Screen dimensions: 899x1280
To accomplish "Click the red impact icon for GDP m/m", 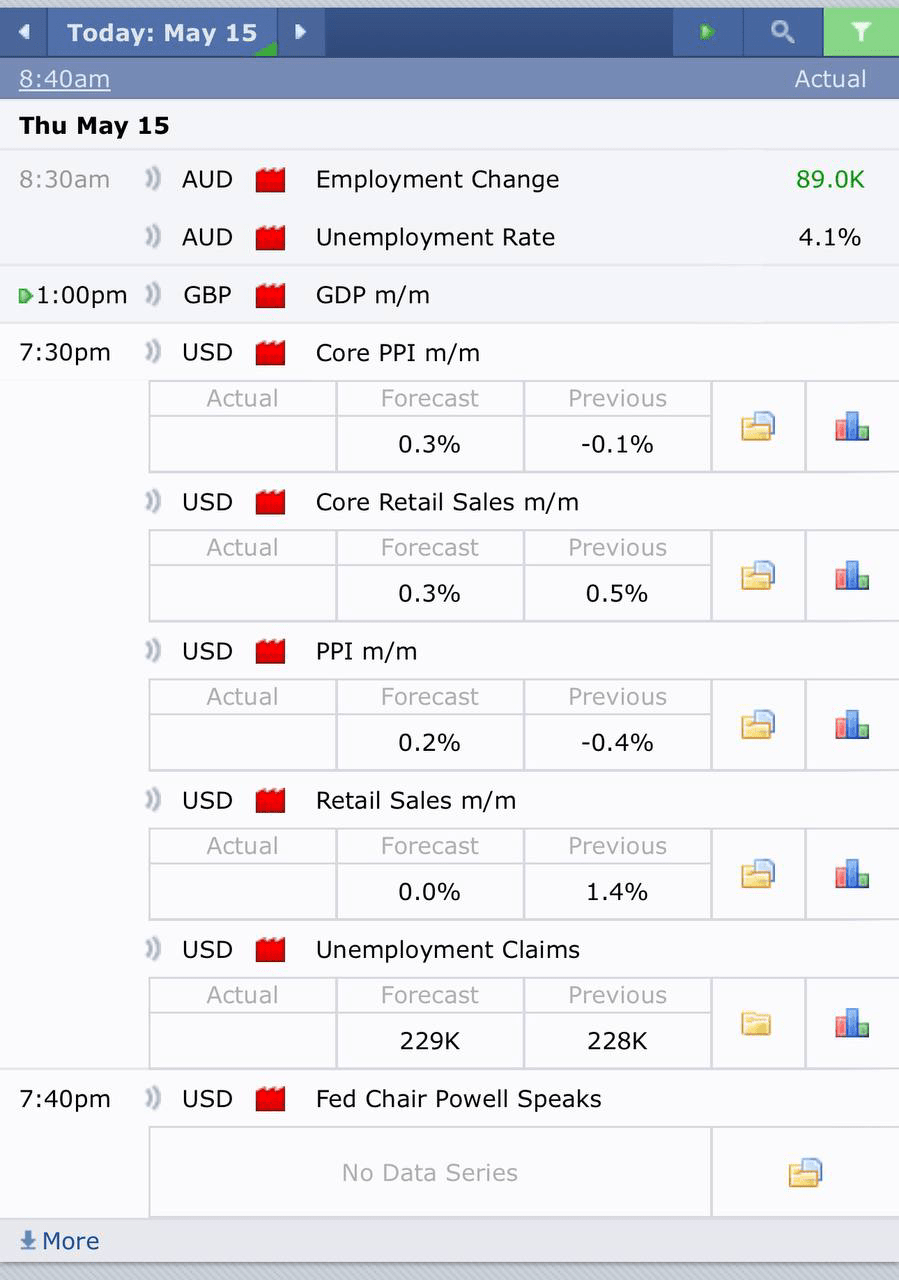I will tap(270, 295).
